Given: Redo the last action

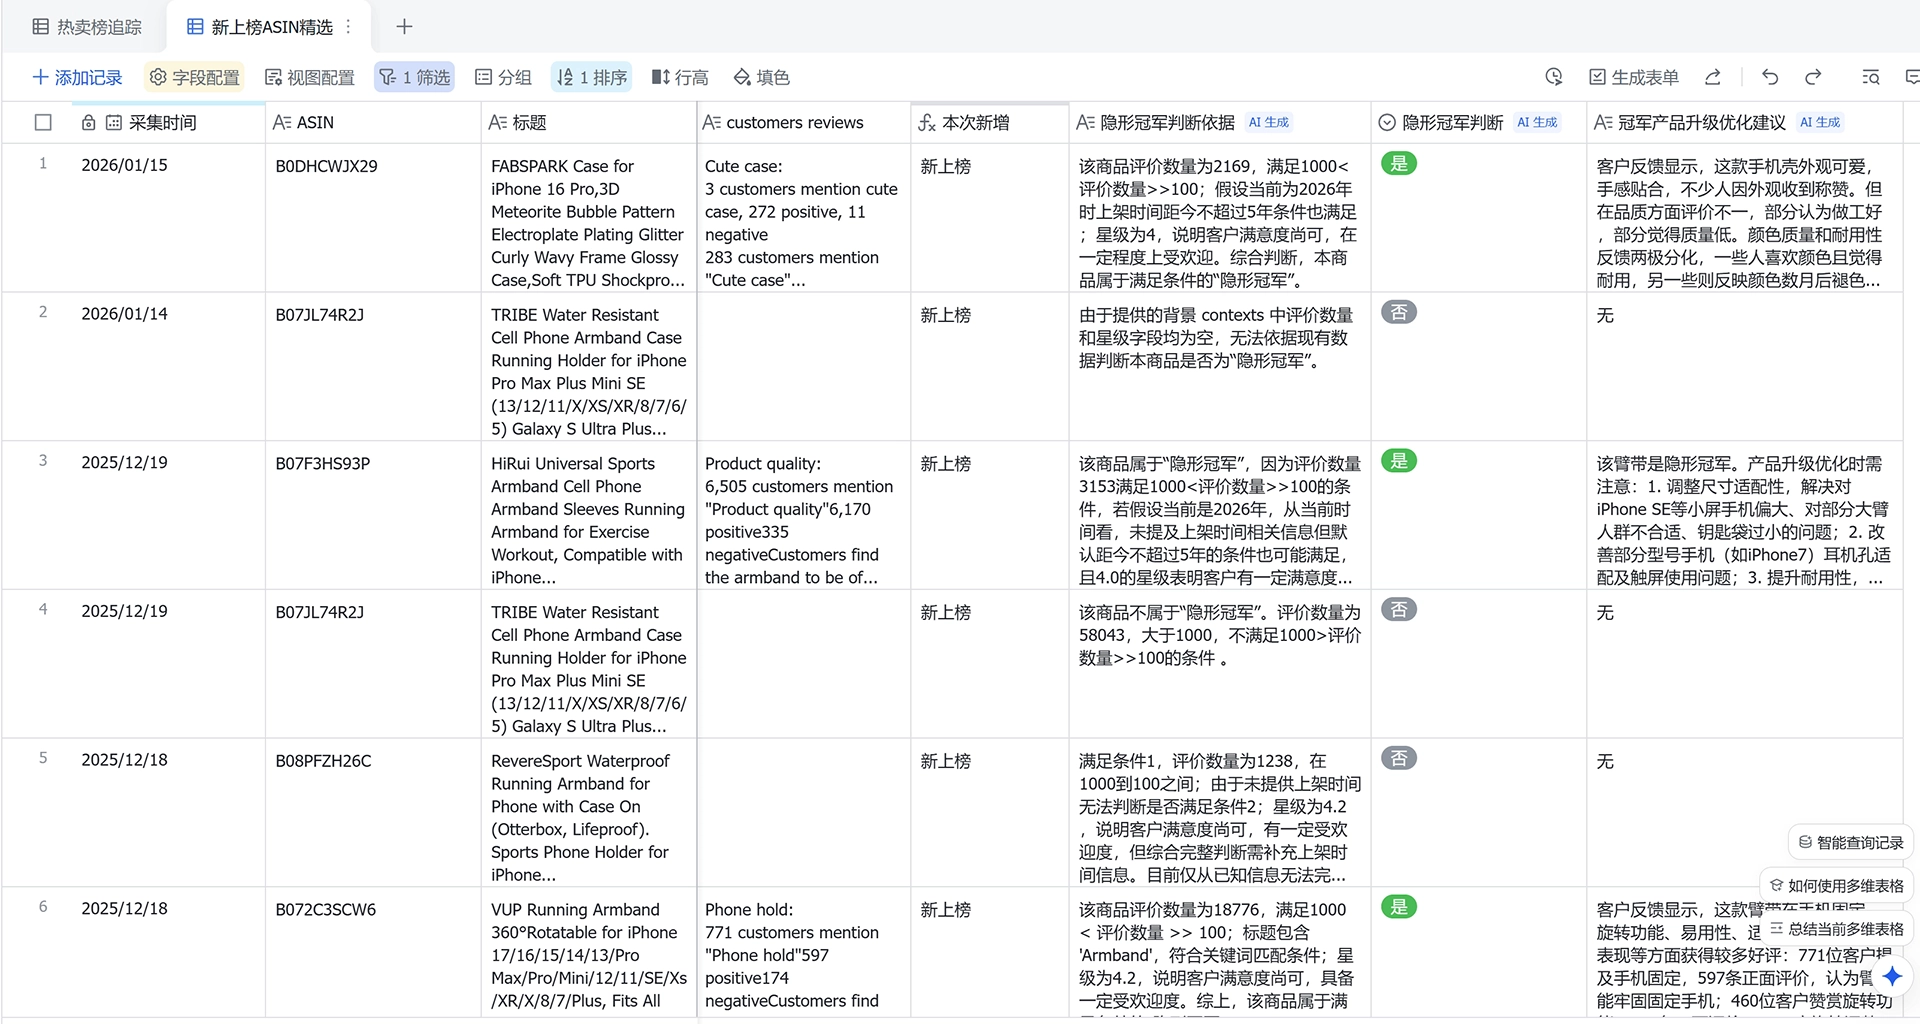Looking at the screenshot, I should [x=1812, y=77].
